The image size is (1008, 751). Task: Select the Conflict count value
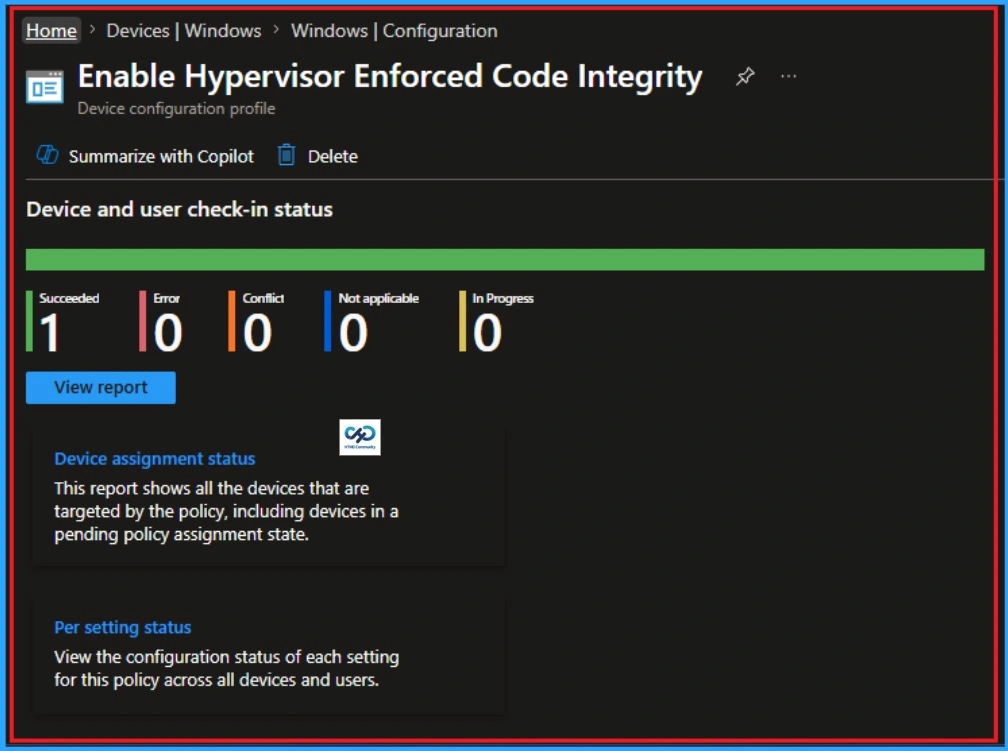point(257,332)
